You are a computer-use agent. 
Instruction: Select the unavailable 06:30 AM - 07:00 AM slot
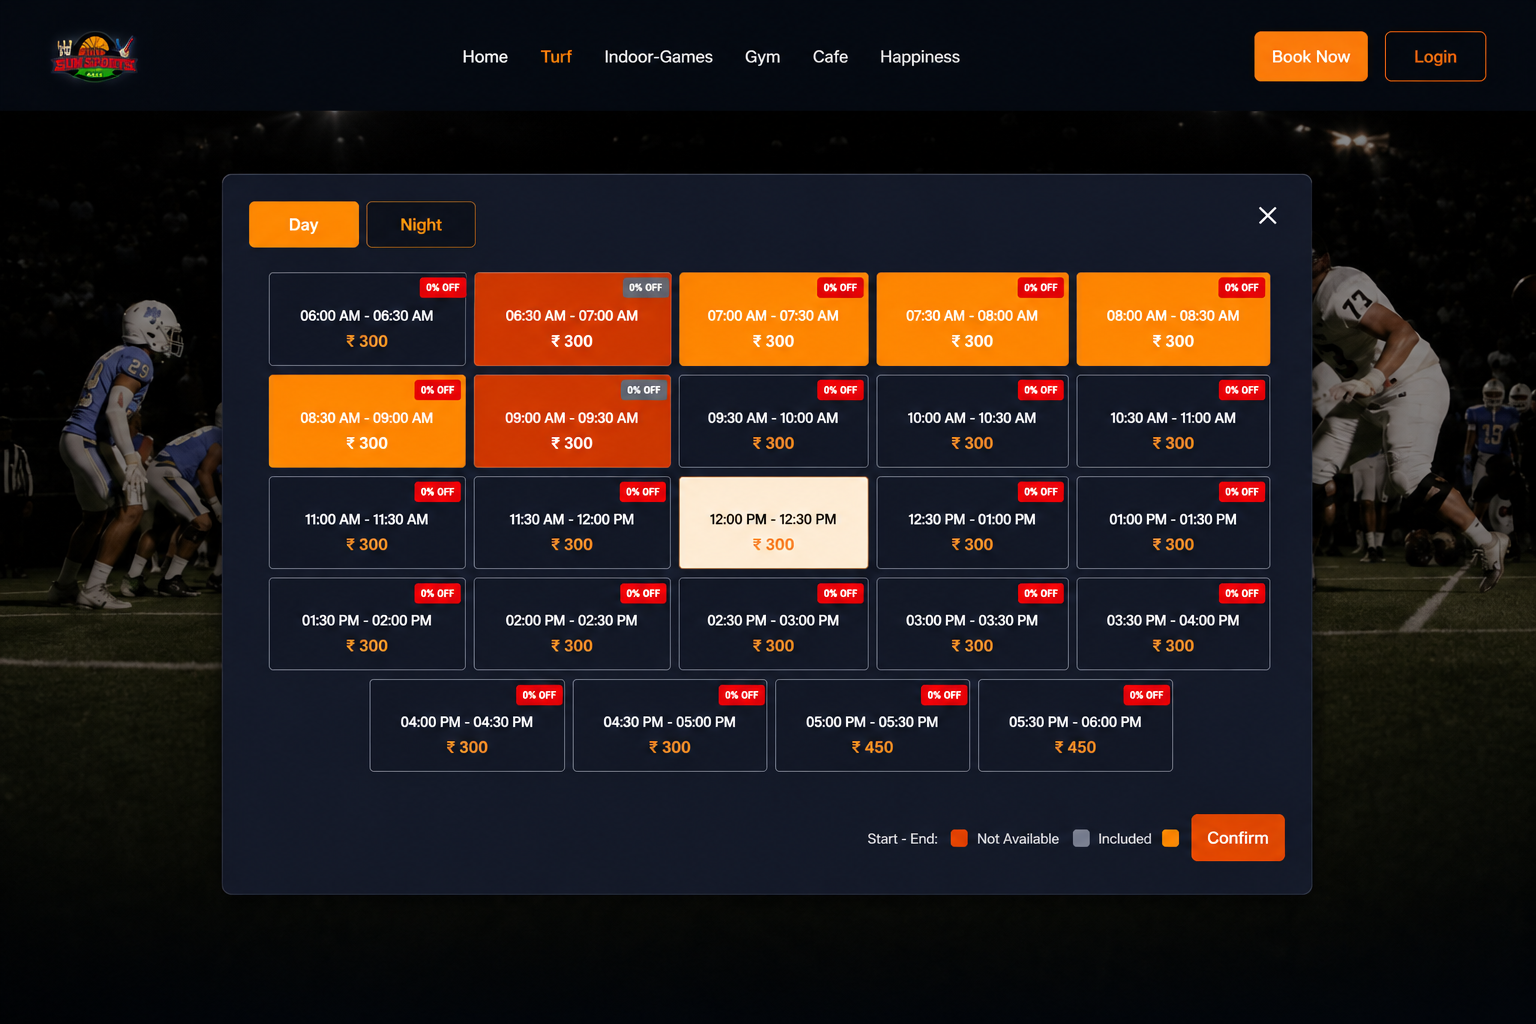572,320
